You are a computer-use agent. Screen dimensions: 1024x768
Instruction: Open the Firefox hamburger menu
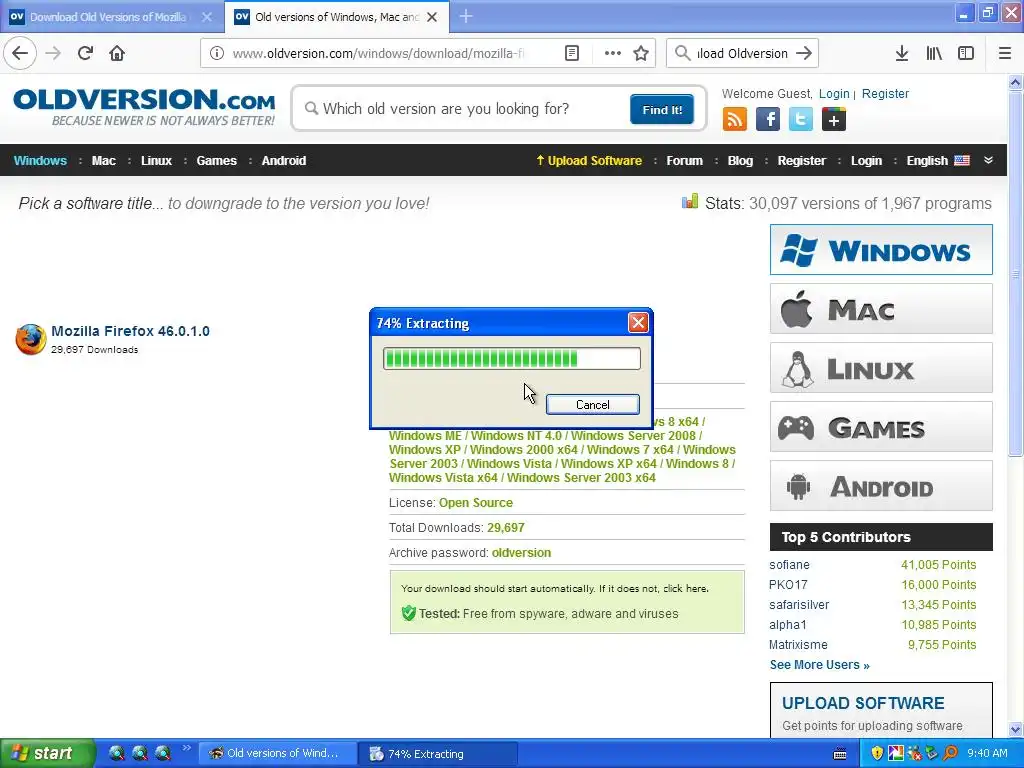pos(1005,53)
